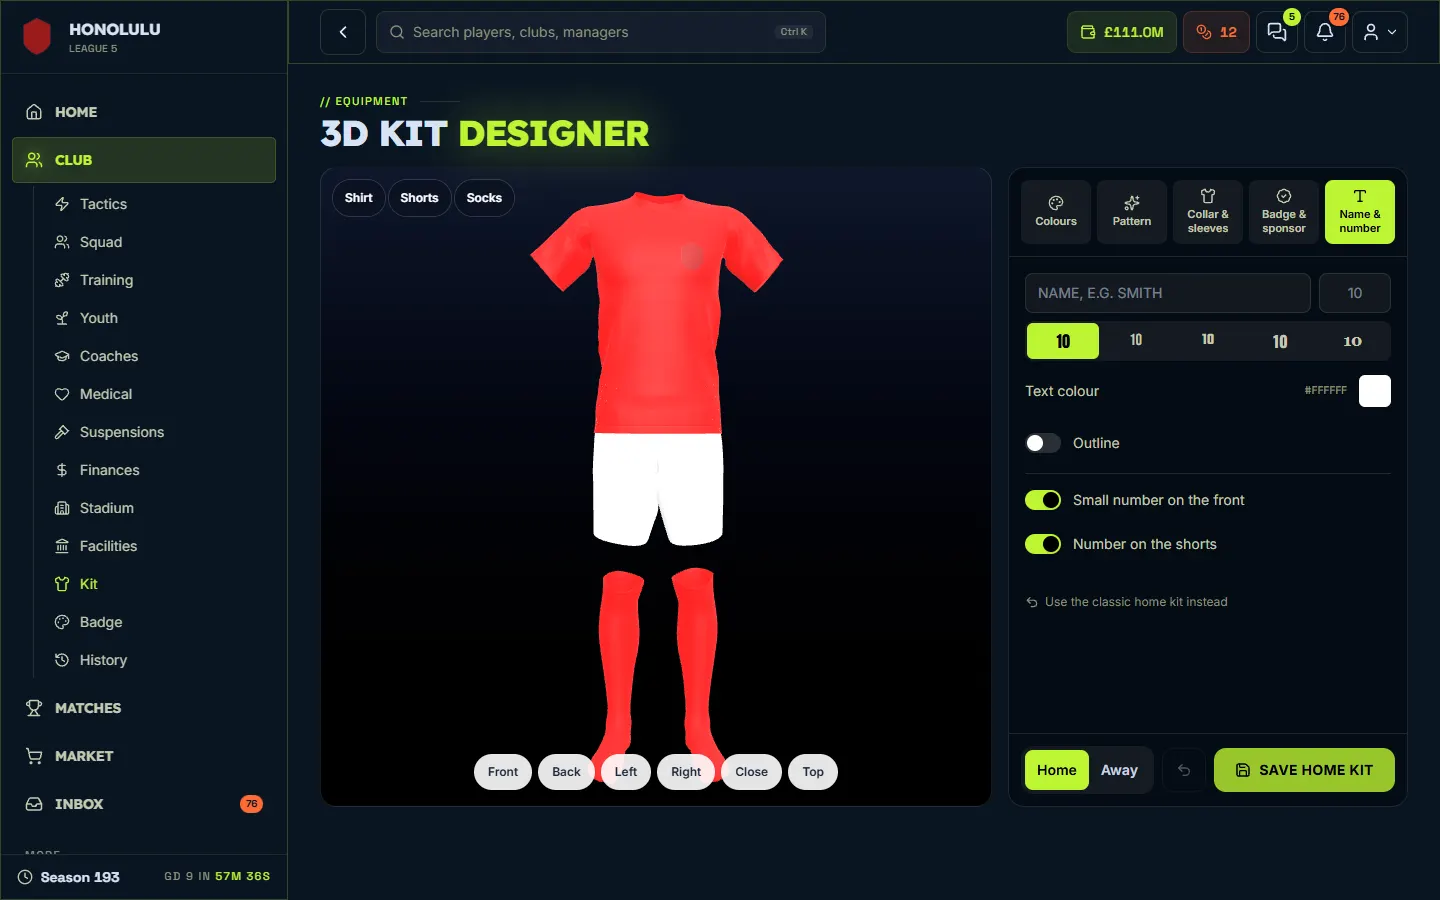1440x900 pixels.
Task: Use the classic home kit instead
Action: (1127, 602)
